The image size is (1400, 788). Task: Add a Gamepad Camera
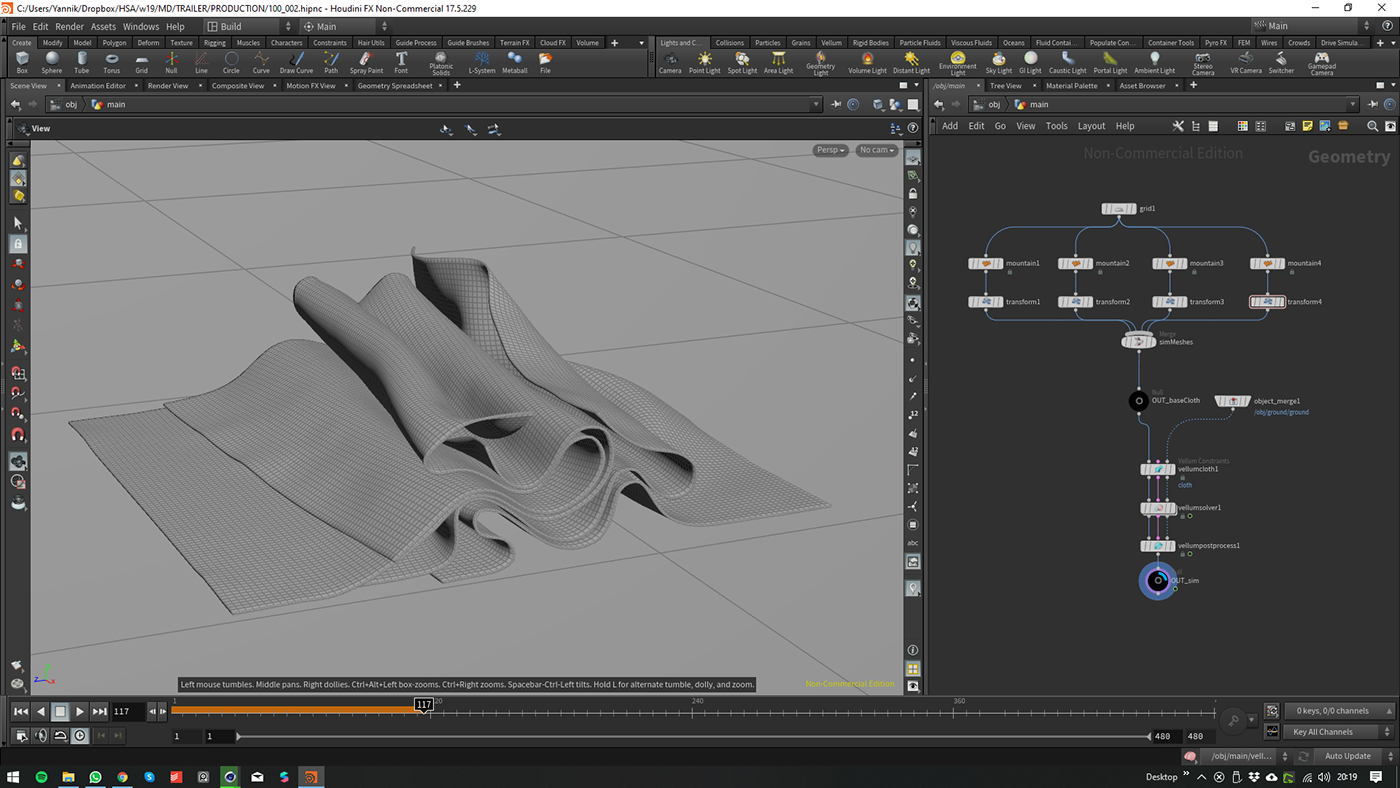pyautogui.click(x=1321, y=64)
